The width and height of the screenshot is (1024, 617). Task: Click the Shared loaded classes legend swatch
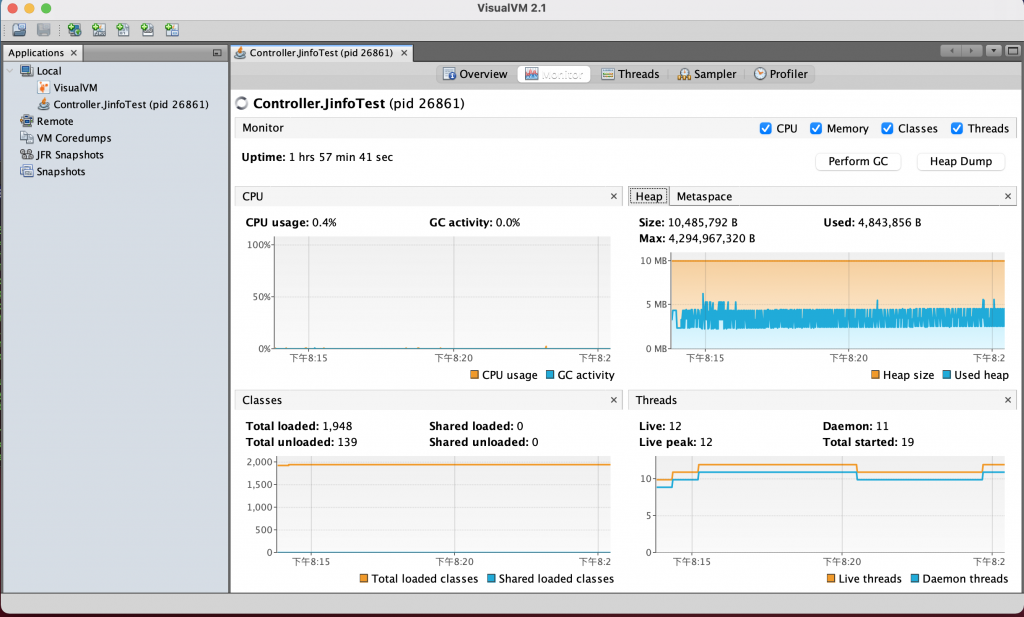[x=491, y=578]
